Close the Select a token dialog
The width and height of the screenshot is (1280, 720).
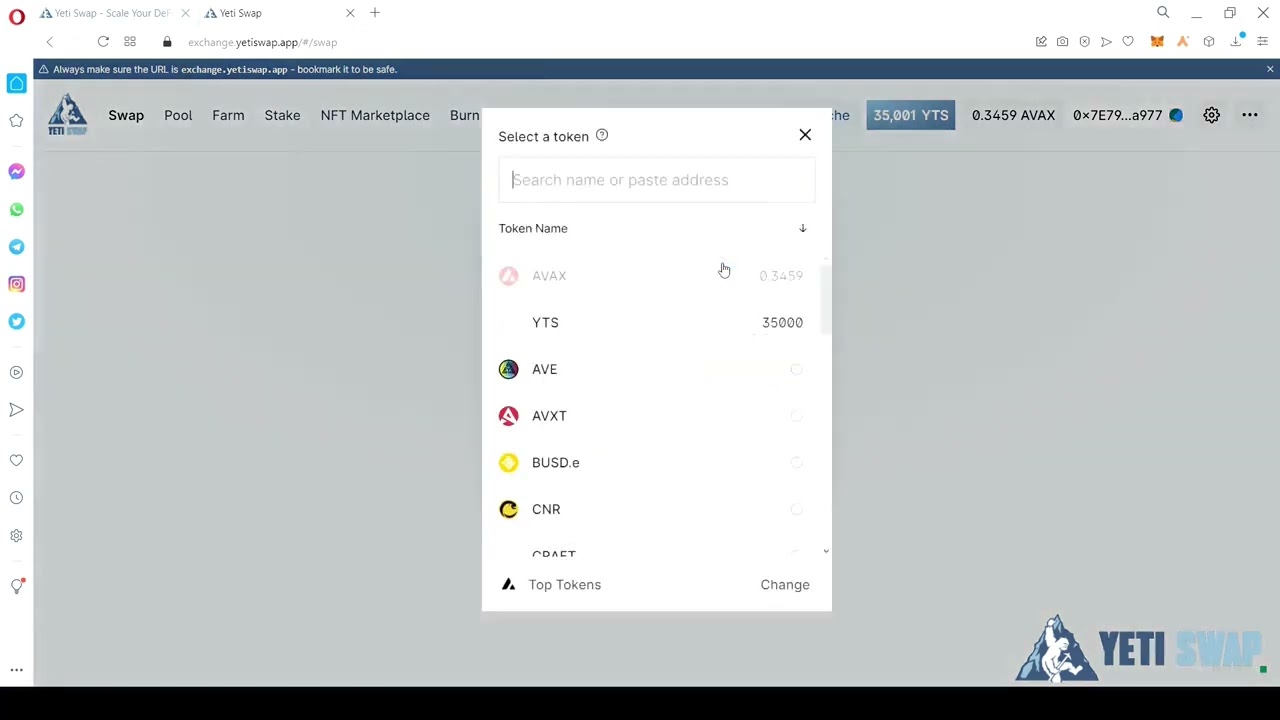(805, 135)
